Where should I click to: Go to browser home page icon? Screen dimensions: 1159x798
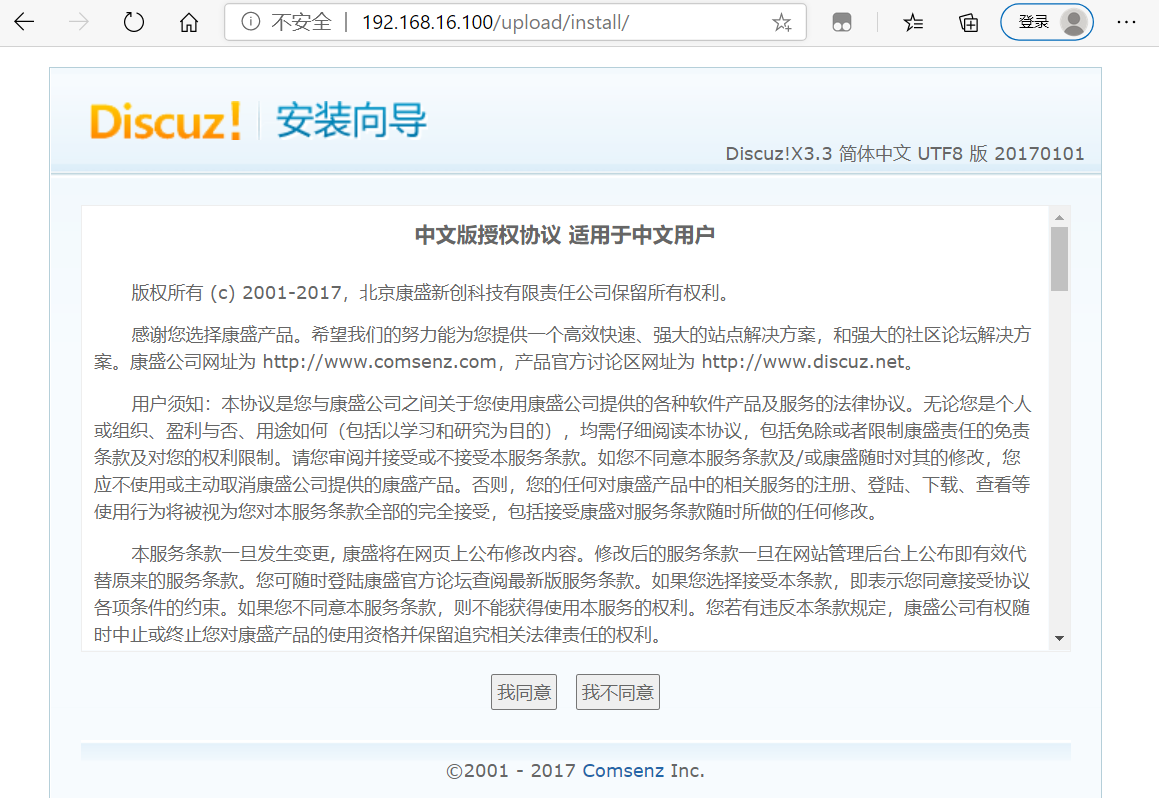click(x=189, y=22)
